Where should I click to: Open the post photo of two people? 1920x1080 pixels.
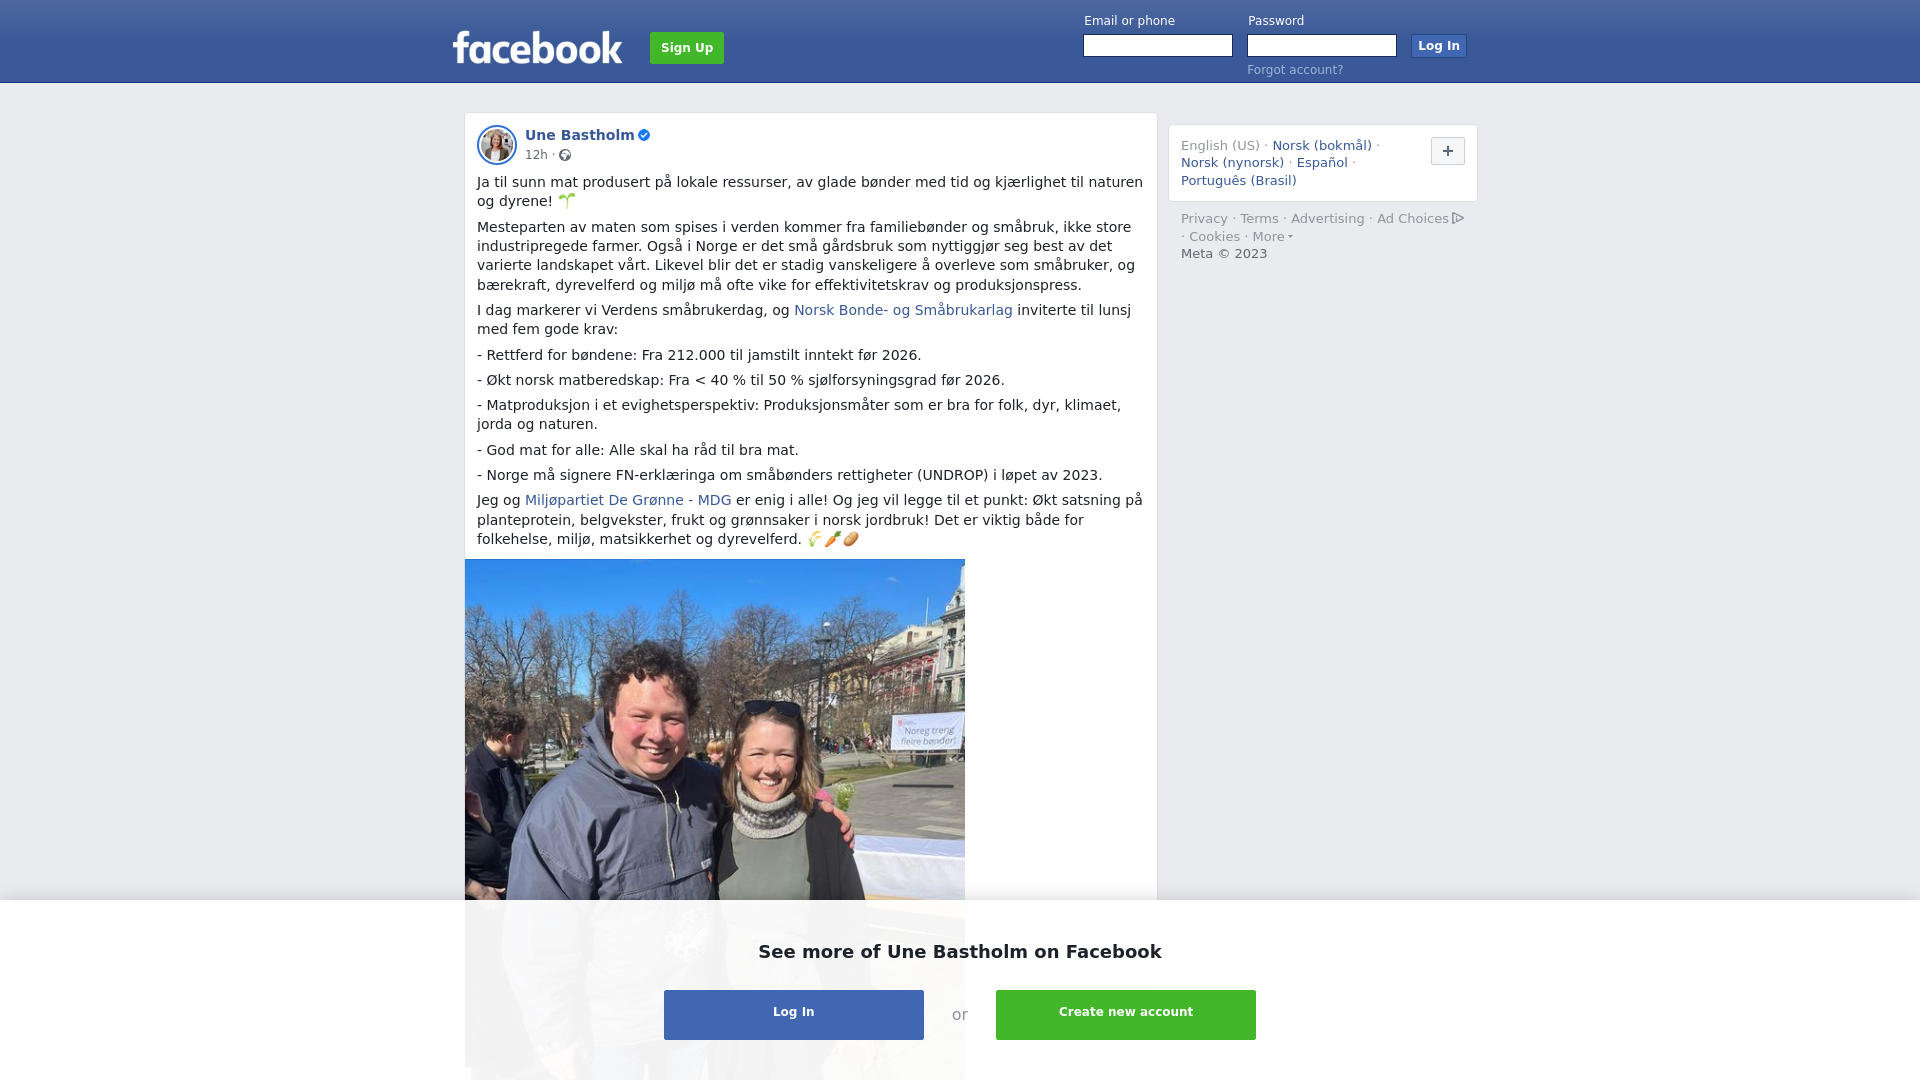click(x=715, y=730)
